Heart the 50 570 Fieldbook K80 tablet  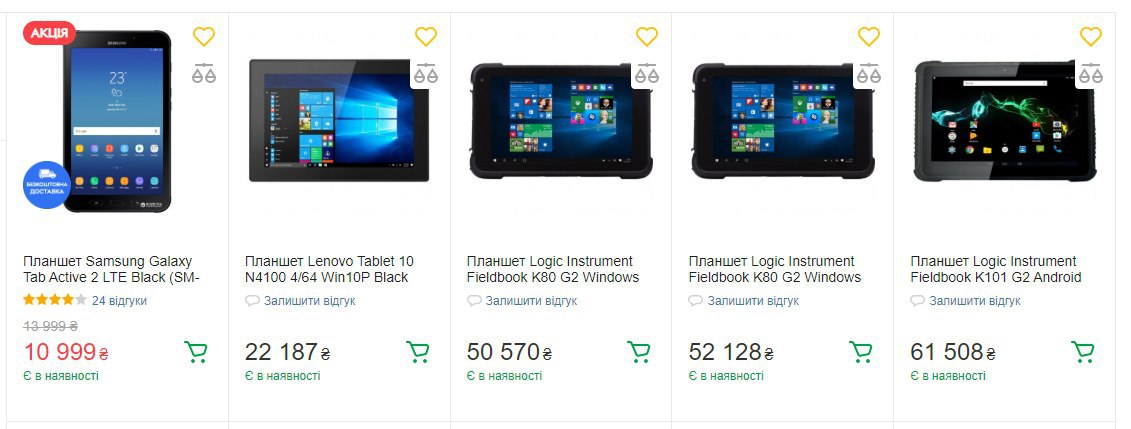coord(647,36)
